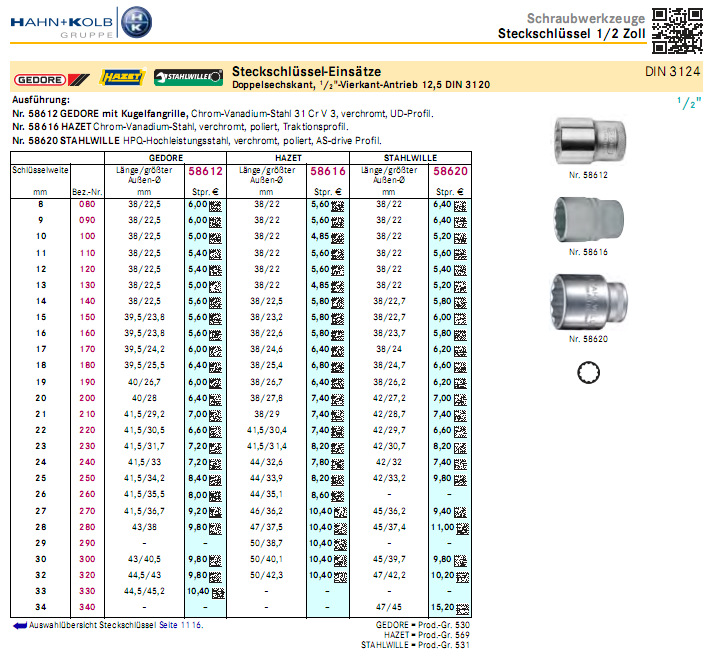Click the Schlüsselweite value 17
This screenshot has width=711, height=668.
pyautogui.click(x=41, y=349)
